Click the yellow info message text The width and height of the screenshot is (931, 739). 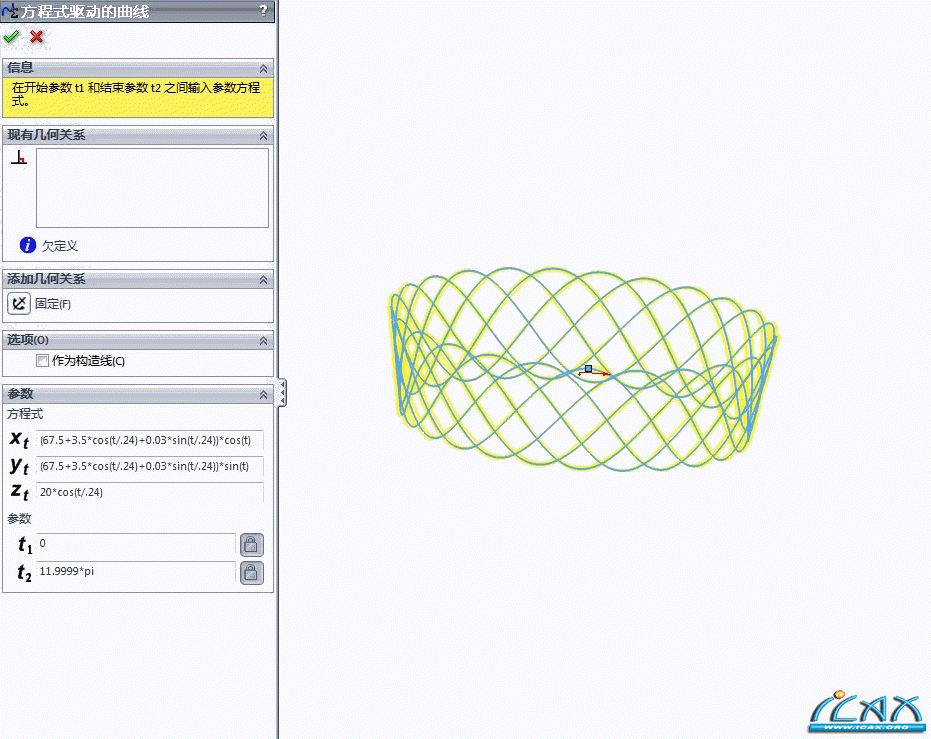(136, 94)
